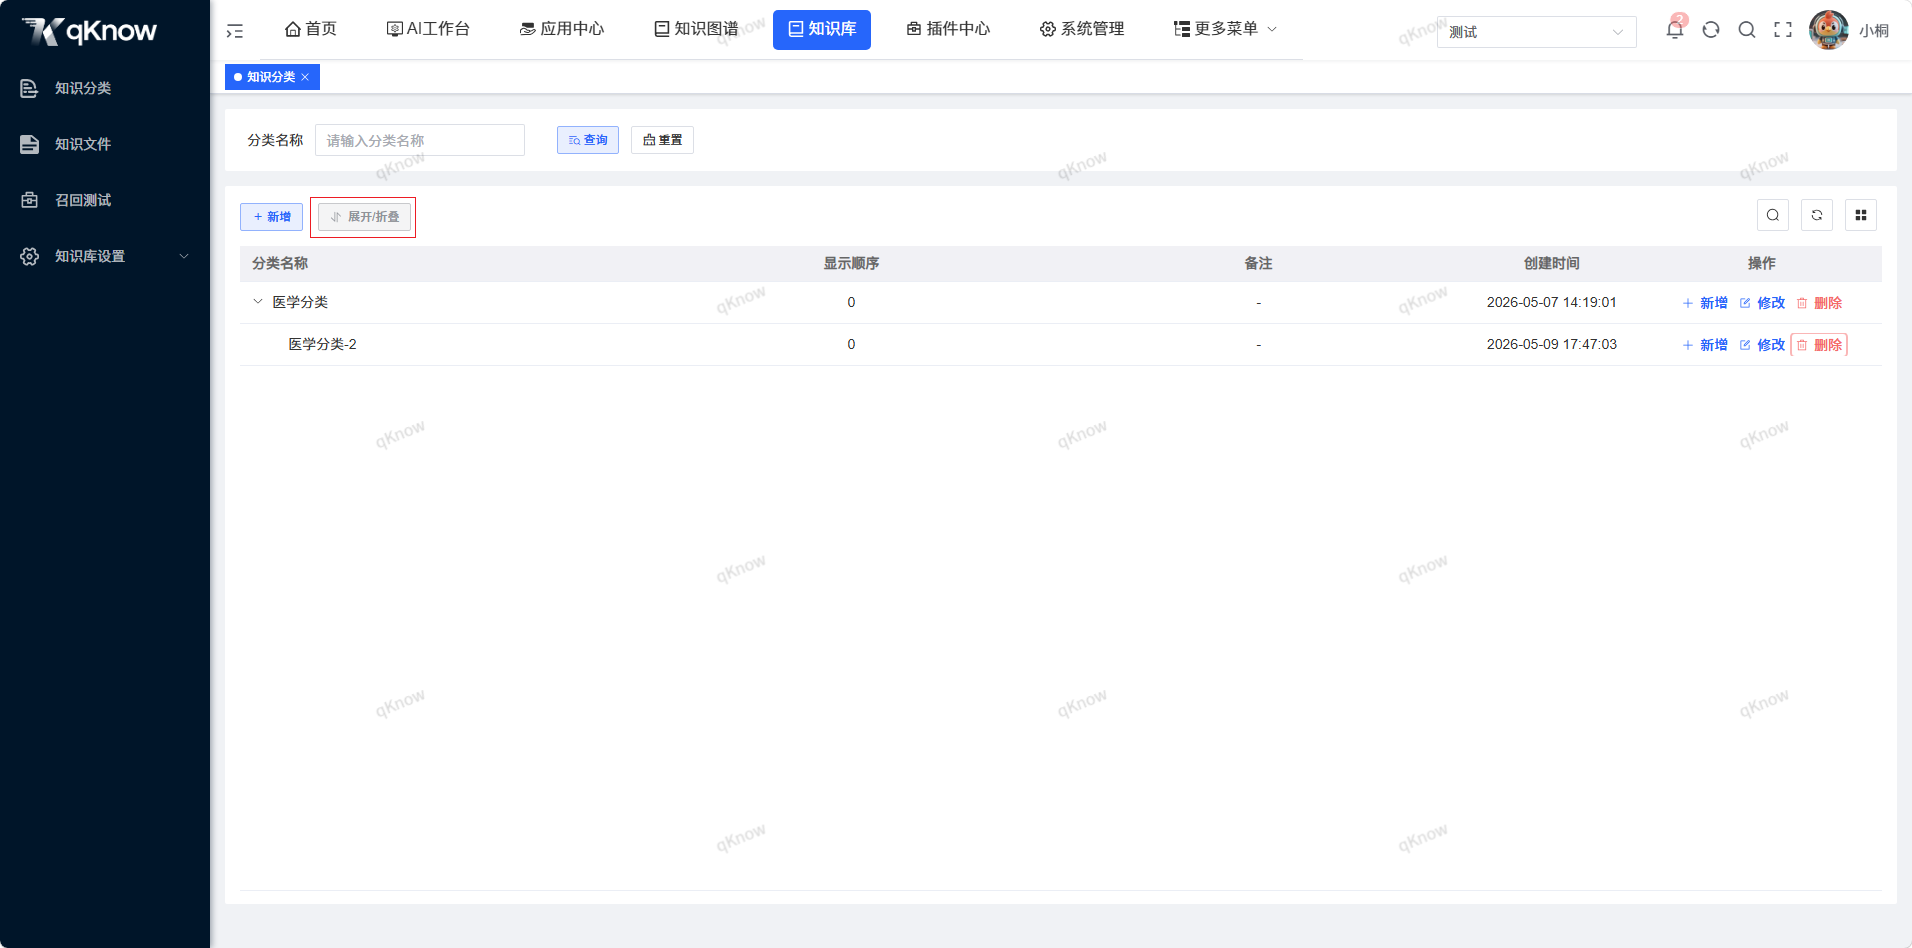The width and height of the screenshot is (1912, 948).
Task: Open 插件中心 in top navigation
Action: 948,29
